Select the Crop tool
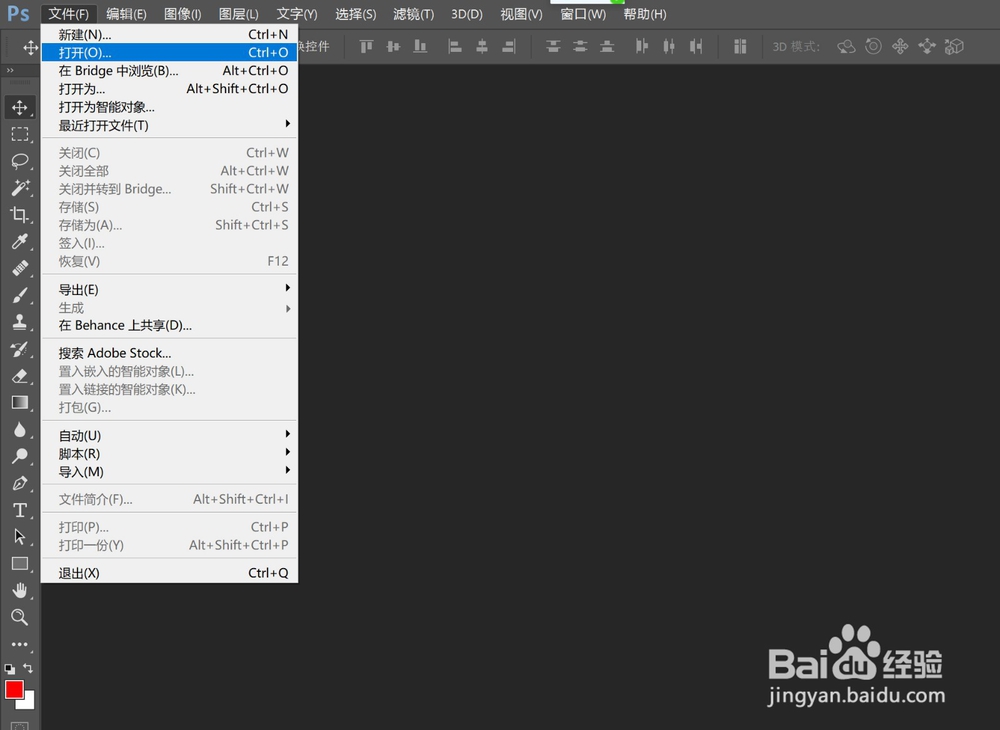 pyautogui.click(x=20, y=214)
